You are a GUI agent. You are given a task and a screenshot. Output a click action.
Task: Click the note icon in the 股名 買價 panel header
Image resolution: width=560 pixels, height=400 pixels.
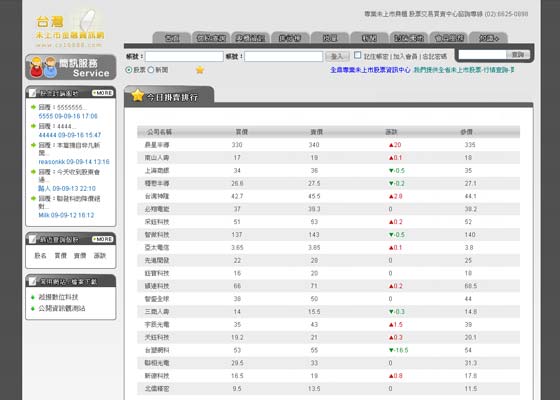[x=33, y=239]
